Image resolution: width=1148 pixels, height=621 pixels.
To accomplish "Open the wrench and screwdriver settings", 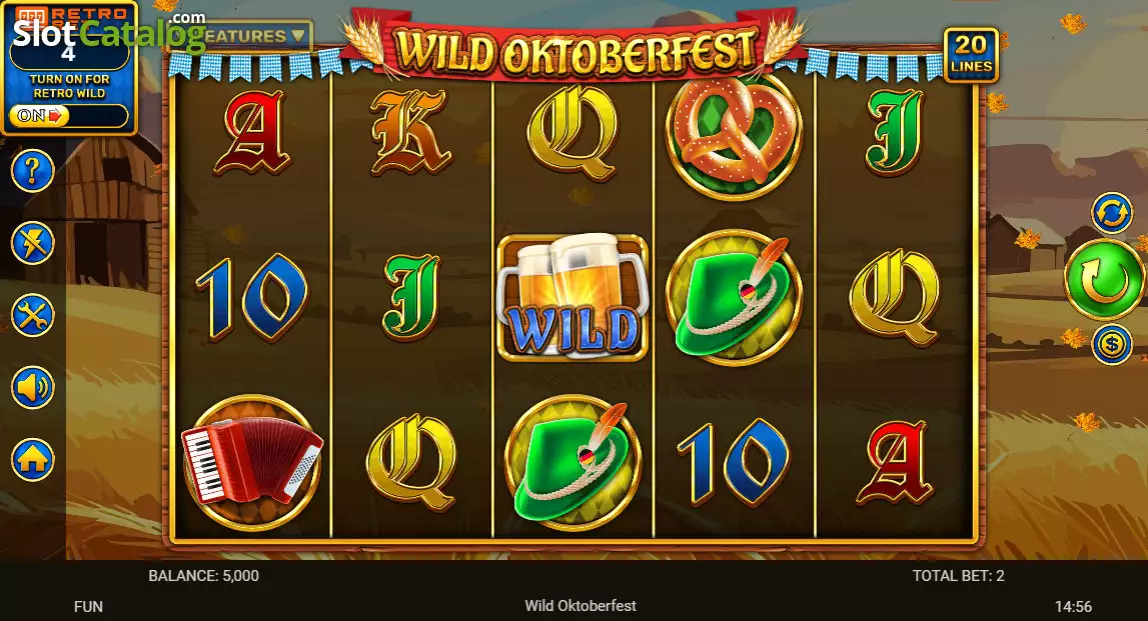I will point(32,316).
